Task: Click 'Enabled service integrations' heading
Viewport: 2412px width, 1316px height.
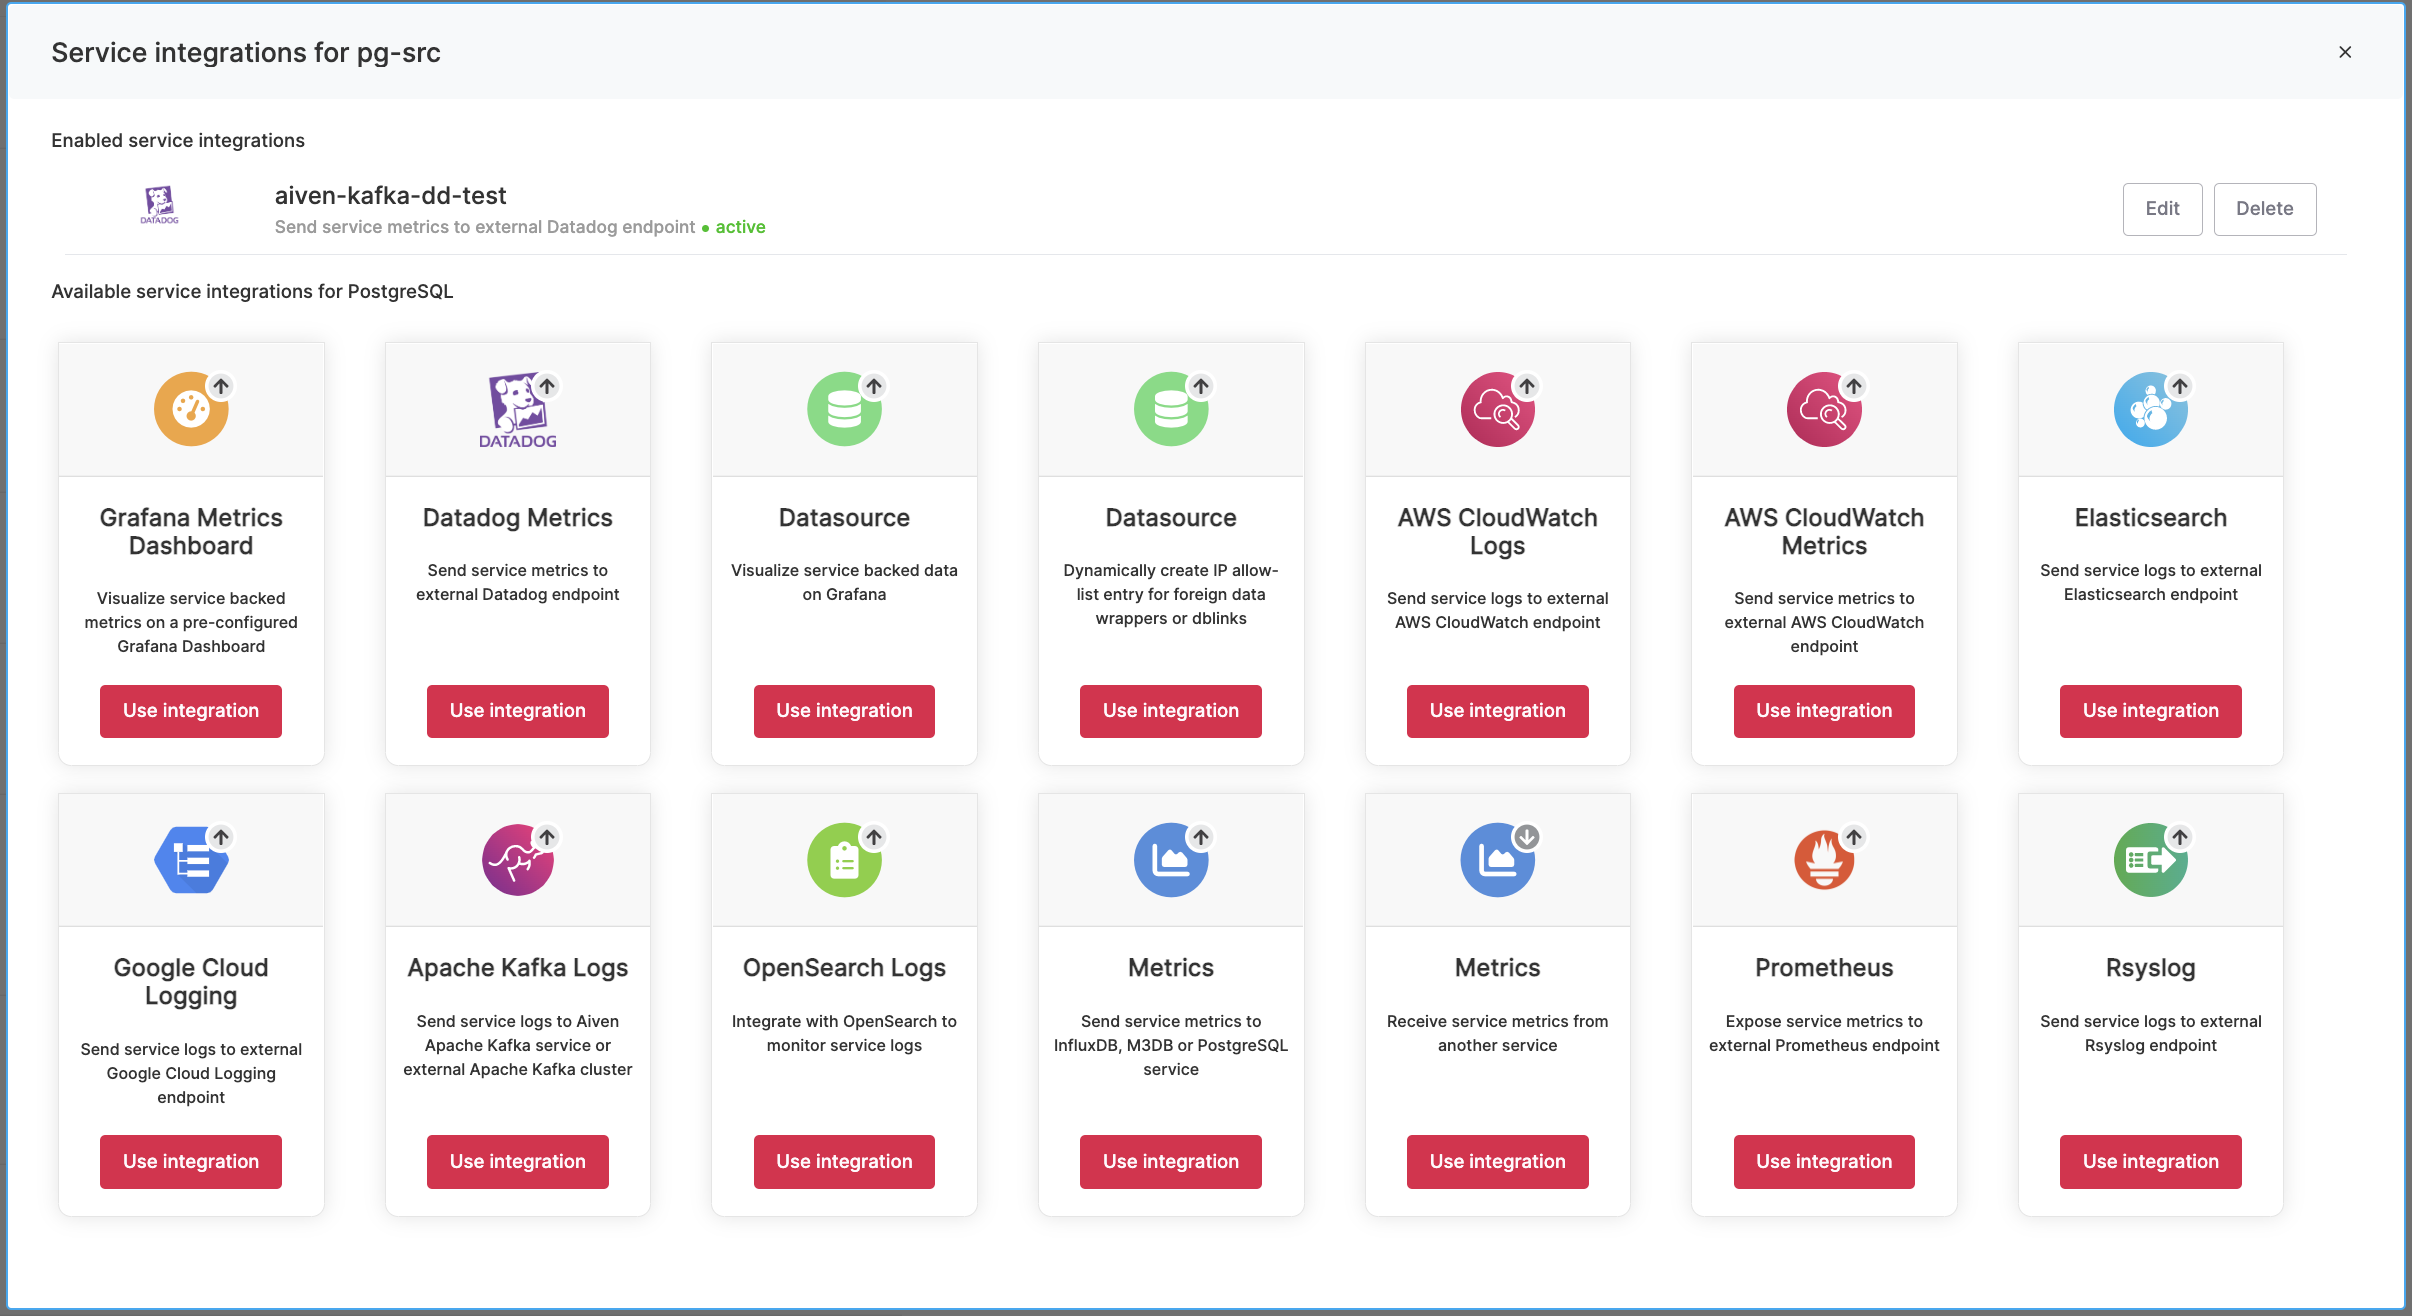Action: pyautogui.click(x=178, y=140)
